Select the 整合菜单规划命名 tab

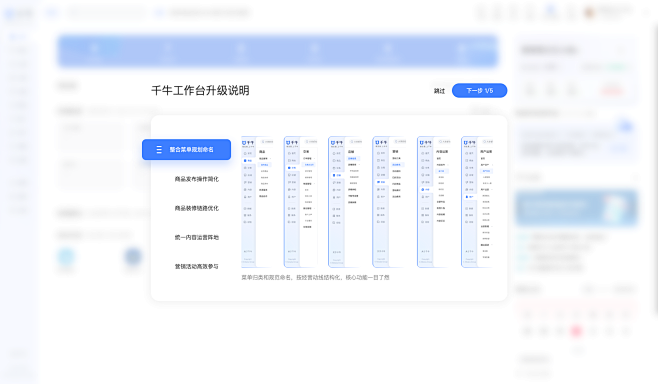click(186, 149)
